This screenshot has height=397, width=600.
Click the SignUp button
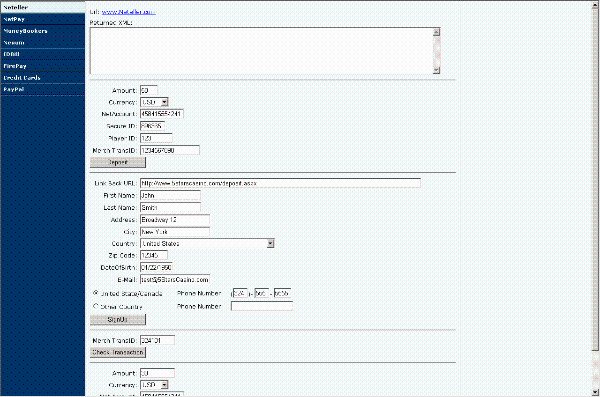click(118, 320)
